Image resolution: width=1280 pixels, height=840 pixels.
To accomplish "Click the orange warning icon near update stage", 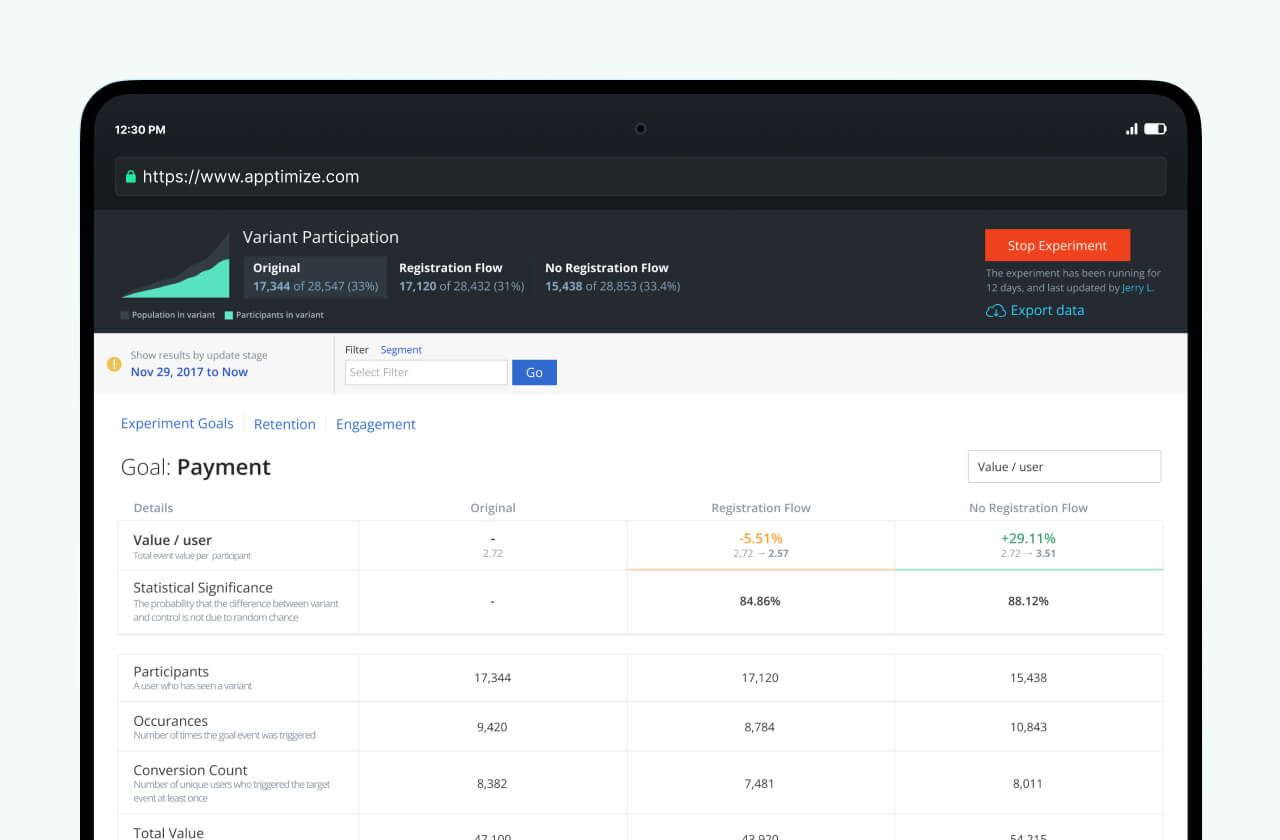I will point(113,364).
